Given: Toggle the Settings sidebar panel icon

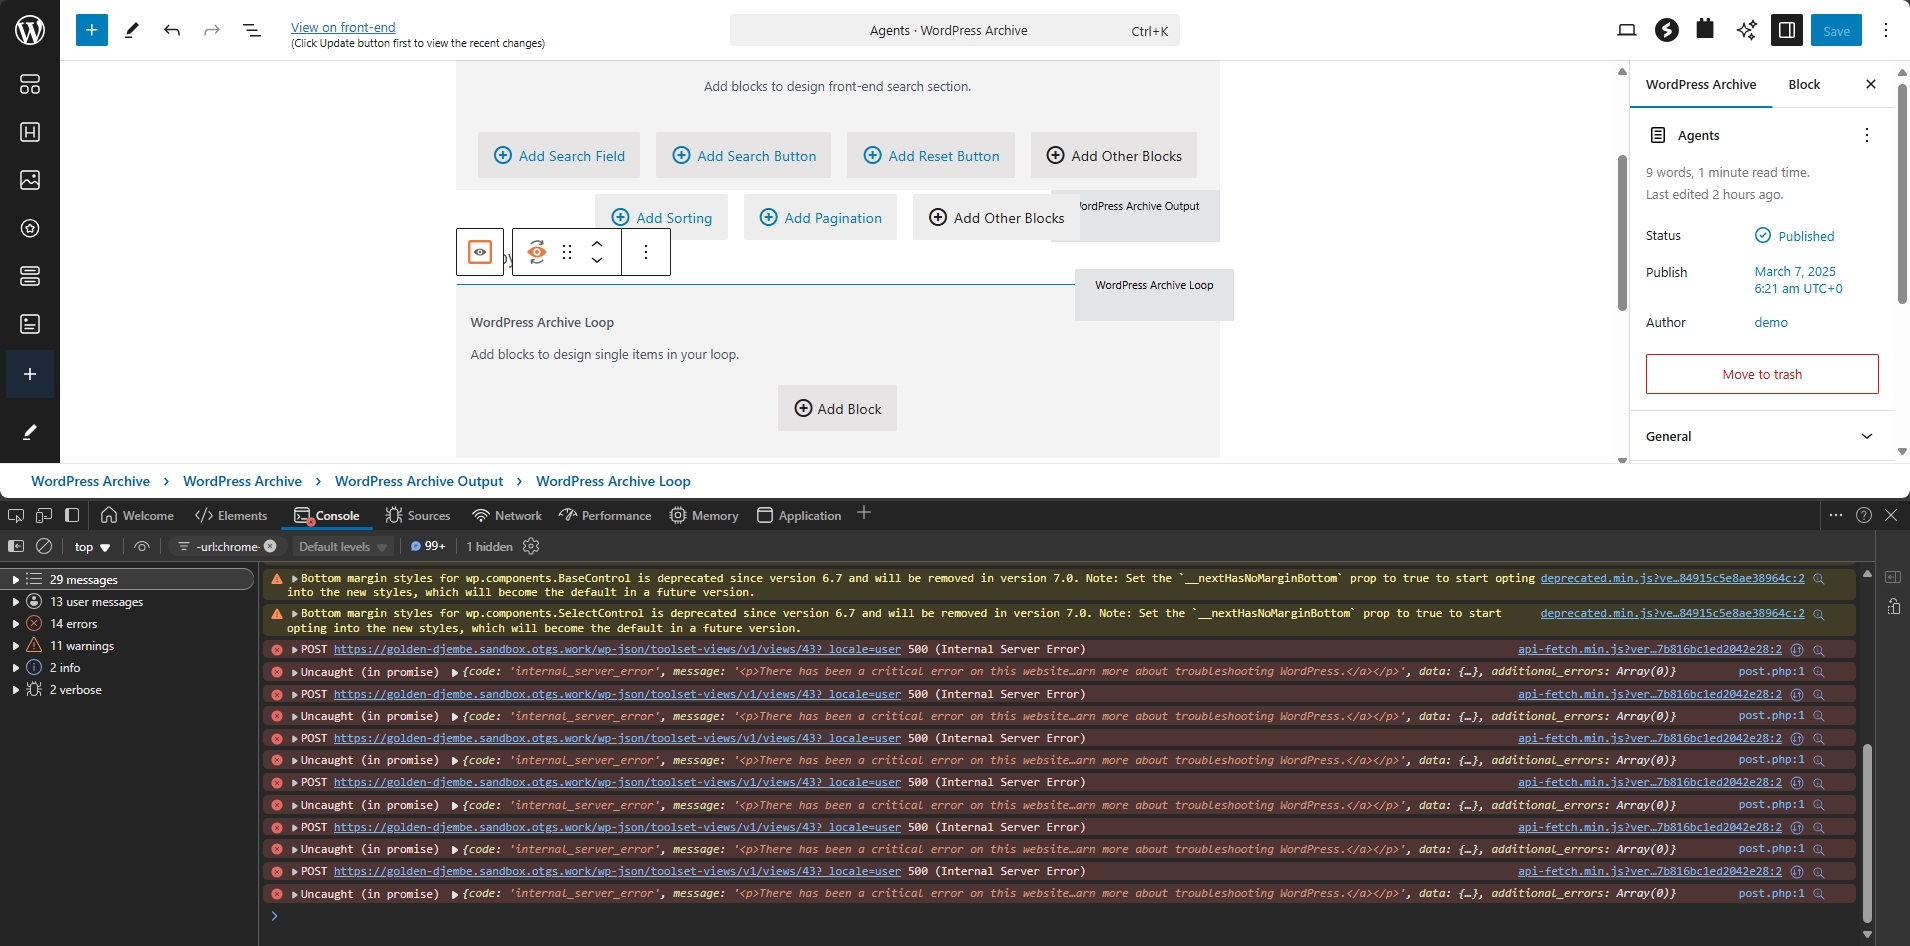Looking at the screenshot, I should (1786, 30).
